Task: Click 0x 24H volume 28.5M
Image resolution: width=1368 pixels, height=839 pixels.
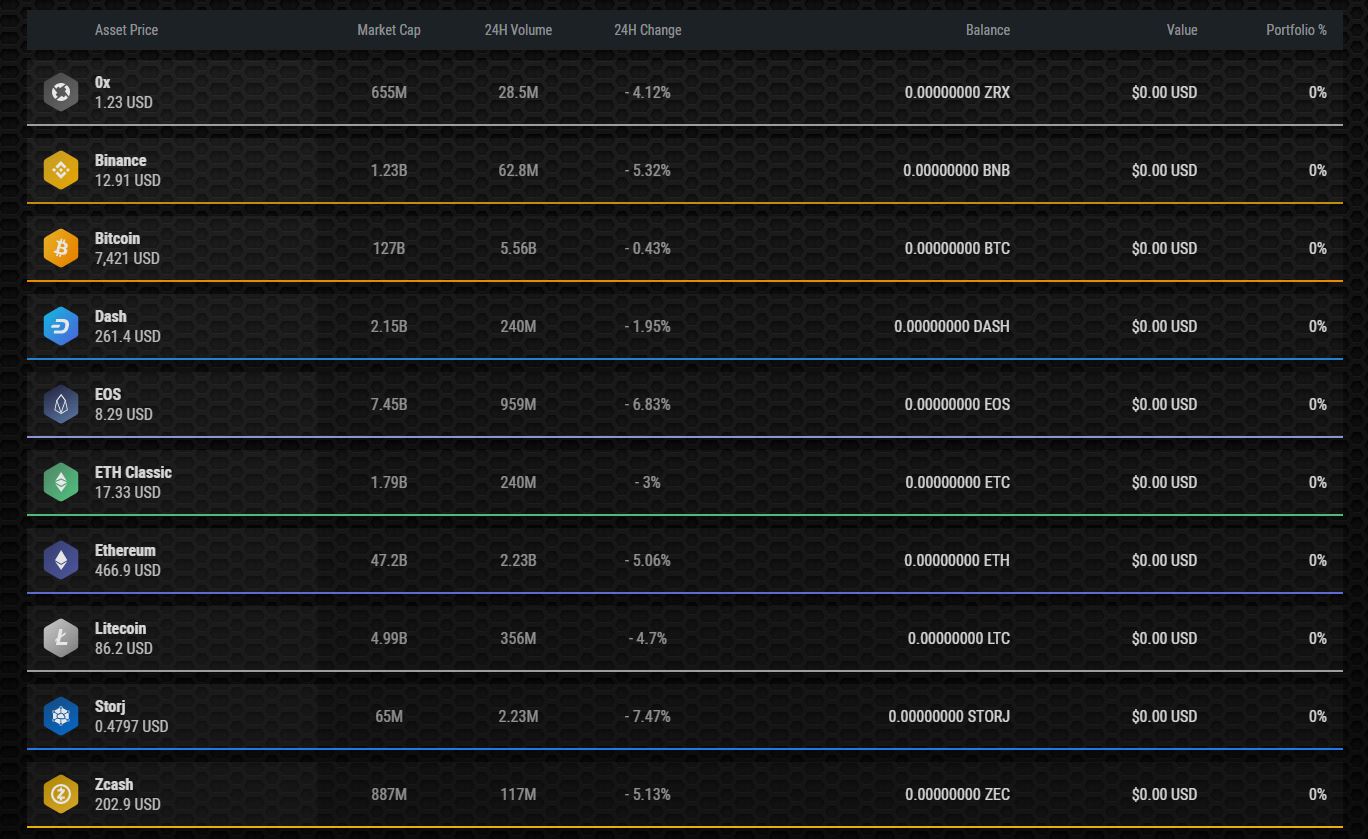Action: coord(518,92)
